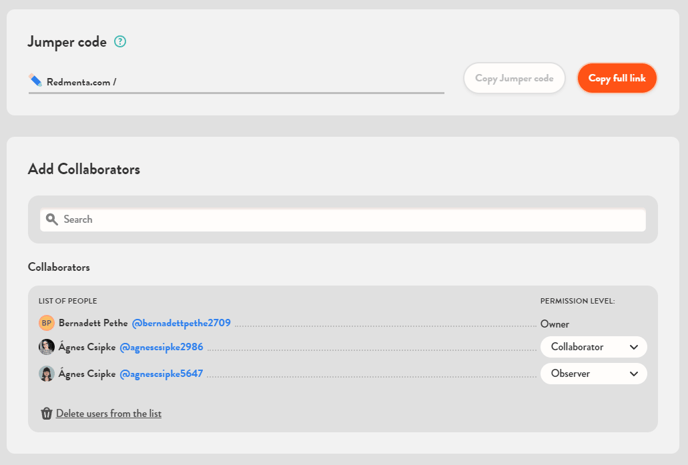
Task: Click the pencil icon before Redmenta.com
Action: (36, 81)
